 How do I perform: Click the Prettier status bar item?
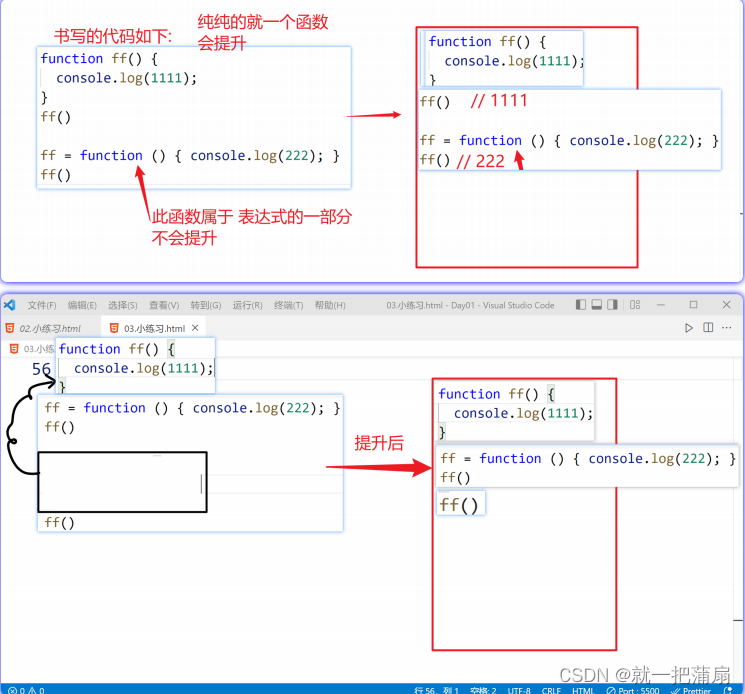click(x=690, y=690)
